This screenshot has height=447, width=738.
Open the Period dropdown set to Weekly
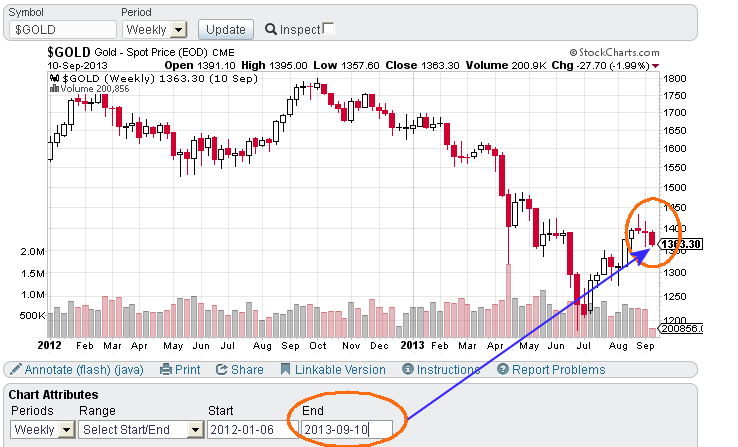click(x=155, y=30)
